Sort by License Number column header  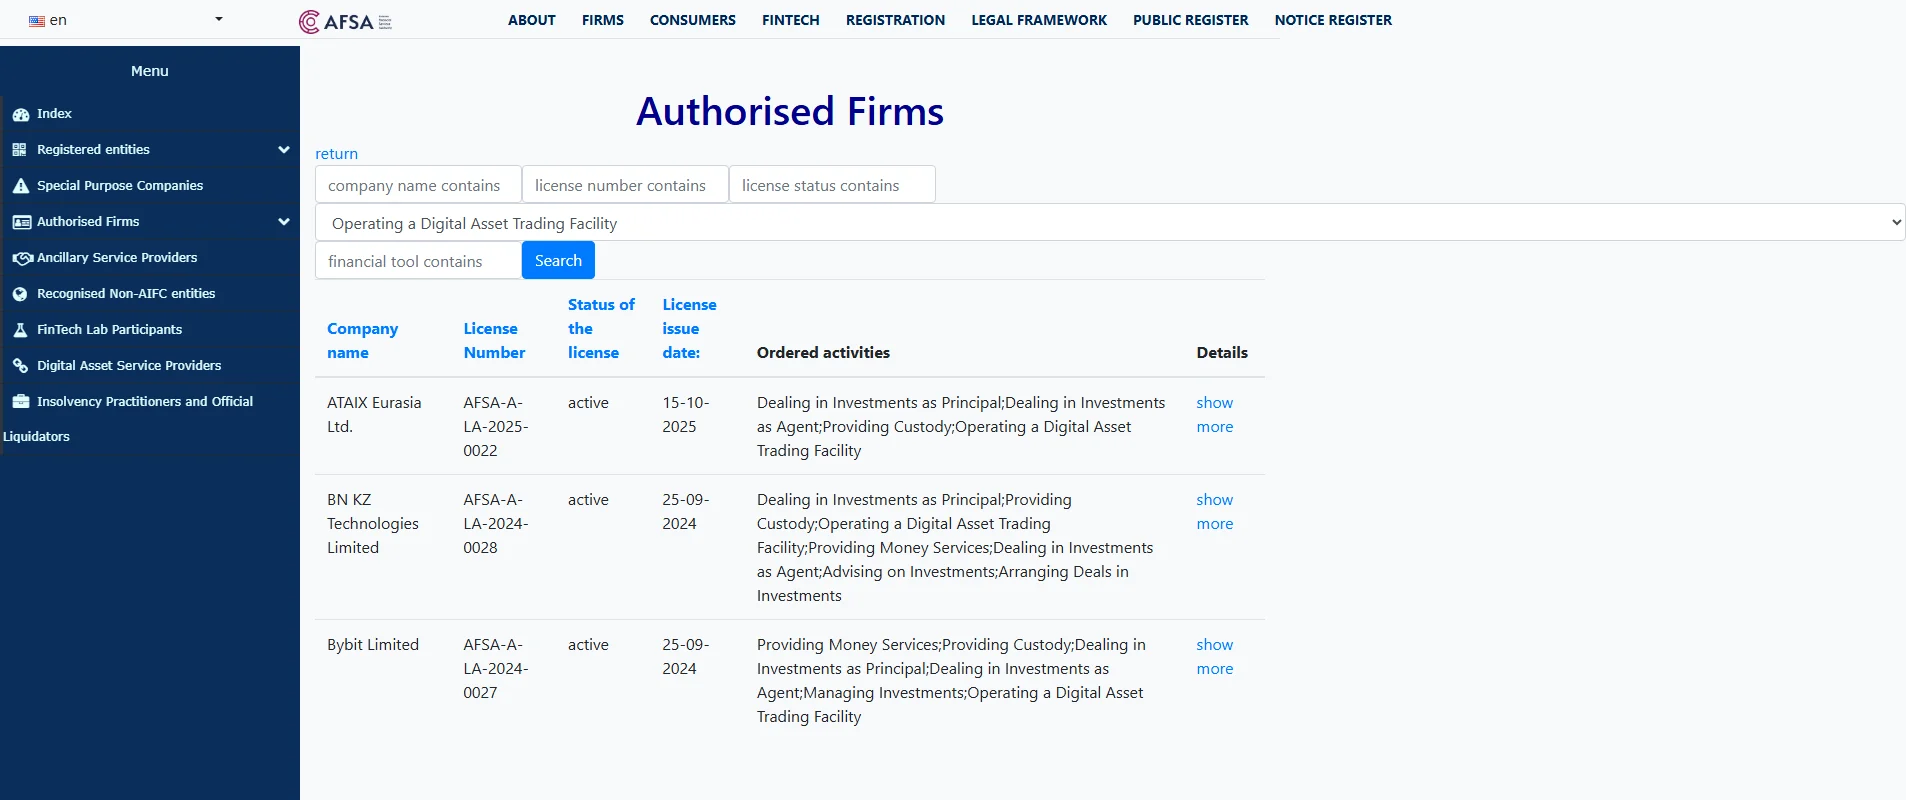click(494, 341)
